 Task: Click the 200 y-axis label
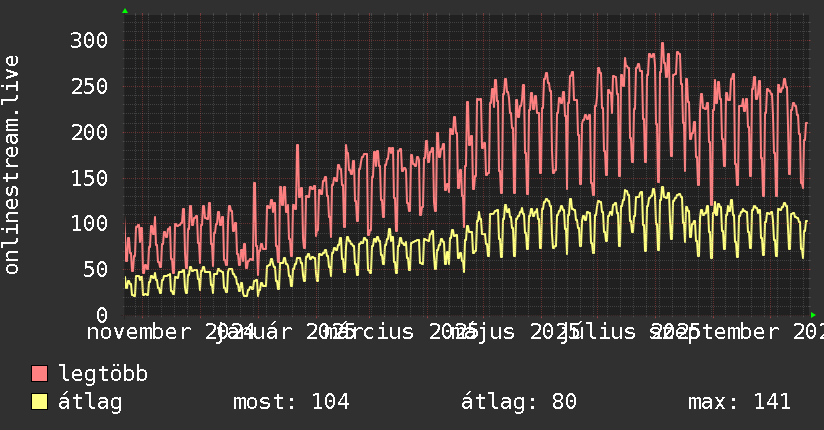coord(89,132)
